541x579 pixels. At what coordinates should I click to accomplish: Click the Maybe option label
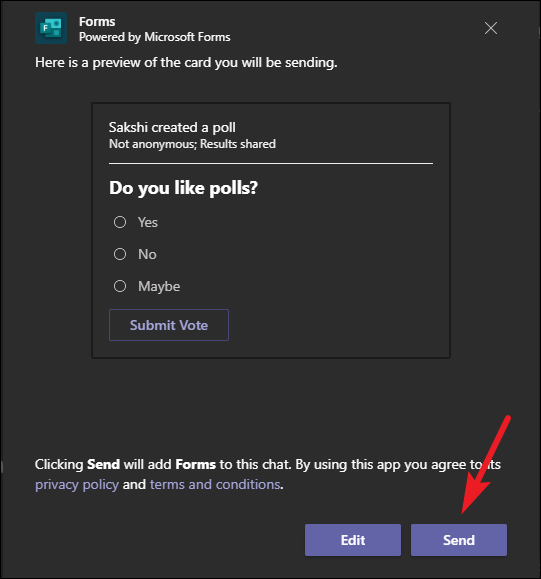[159, 287]
